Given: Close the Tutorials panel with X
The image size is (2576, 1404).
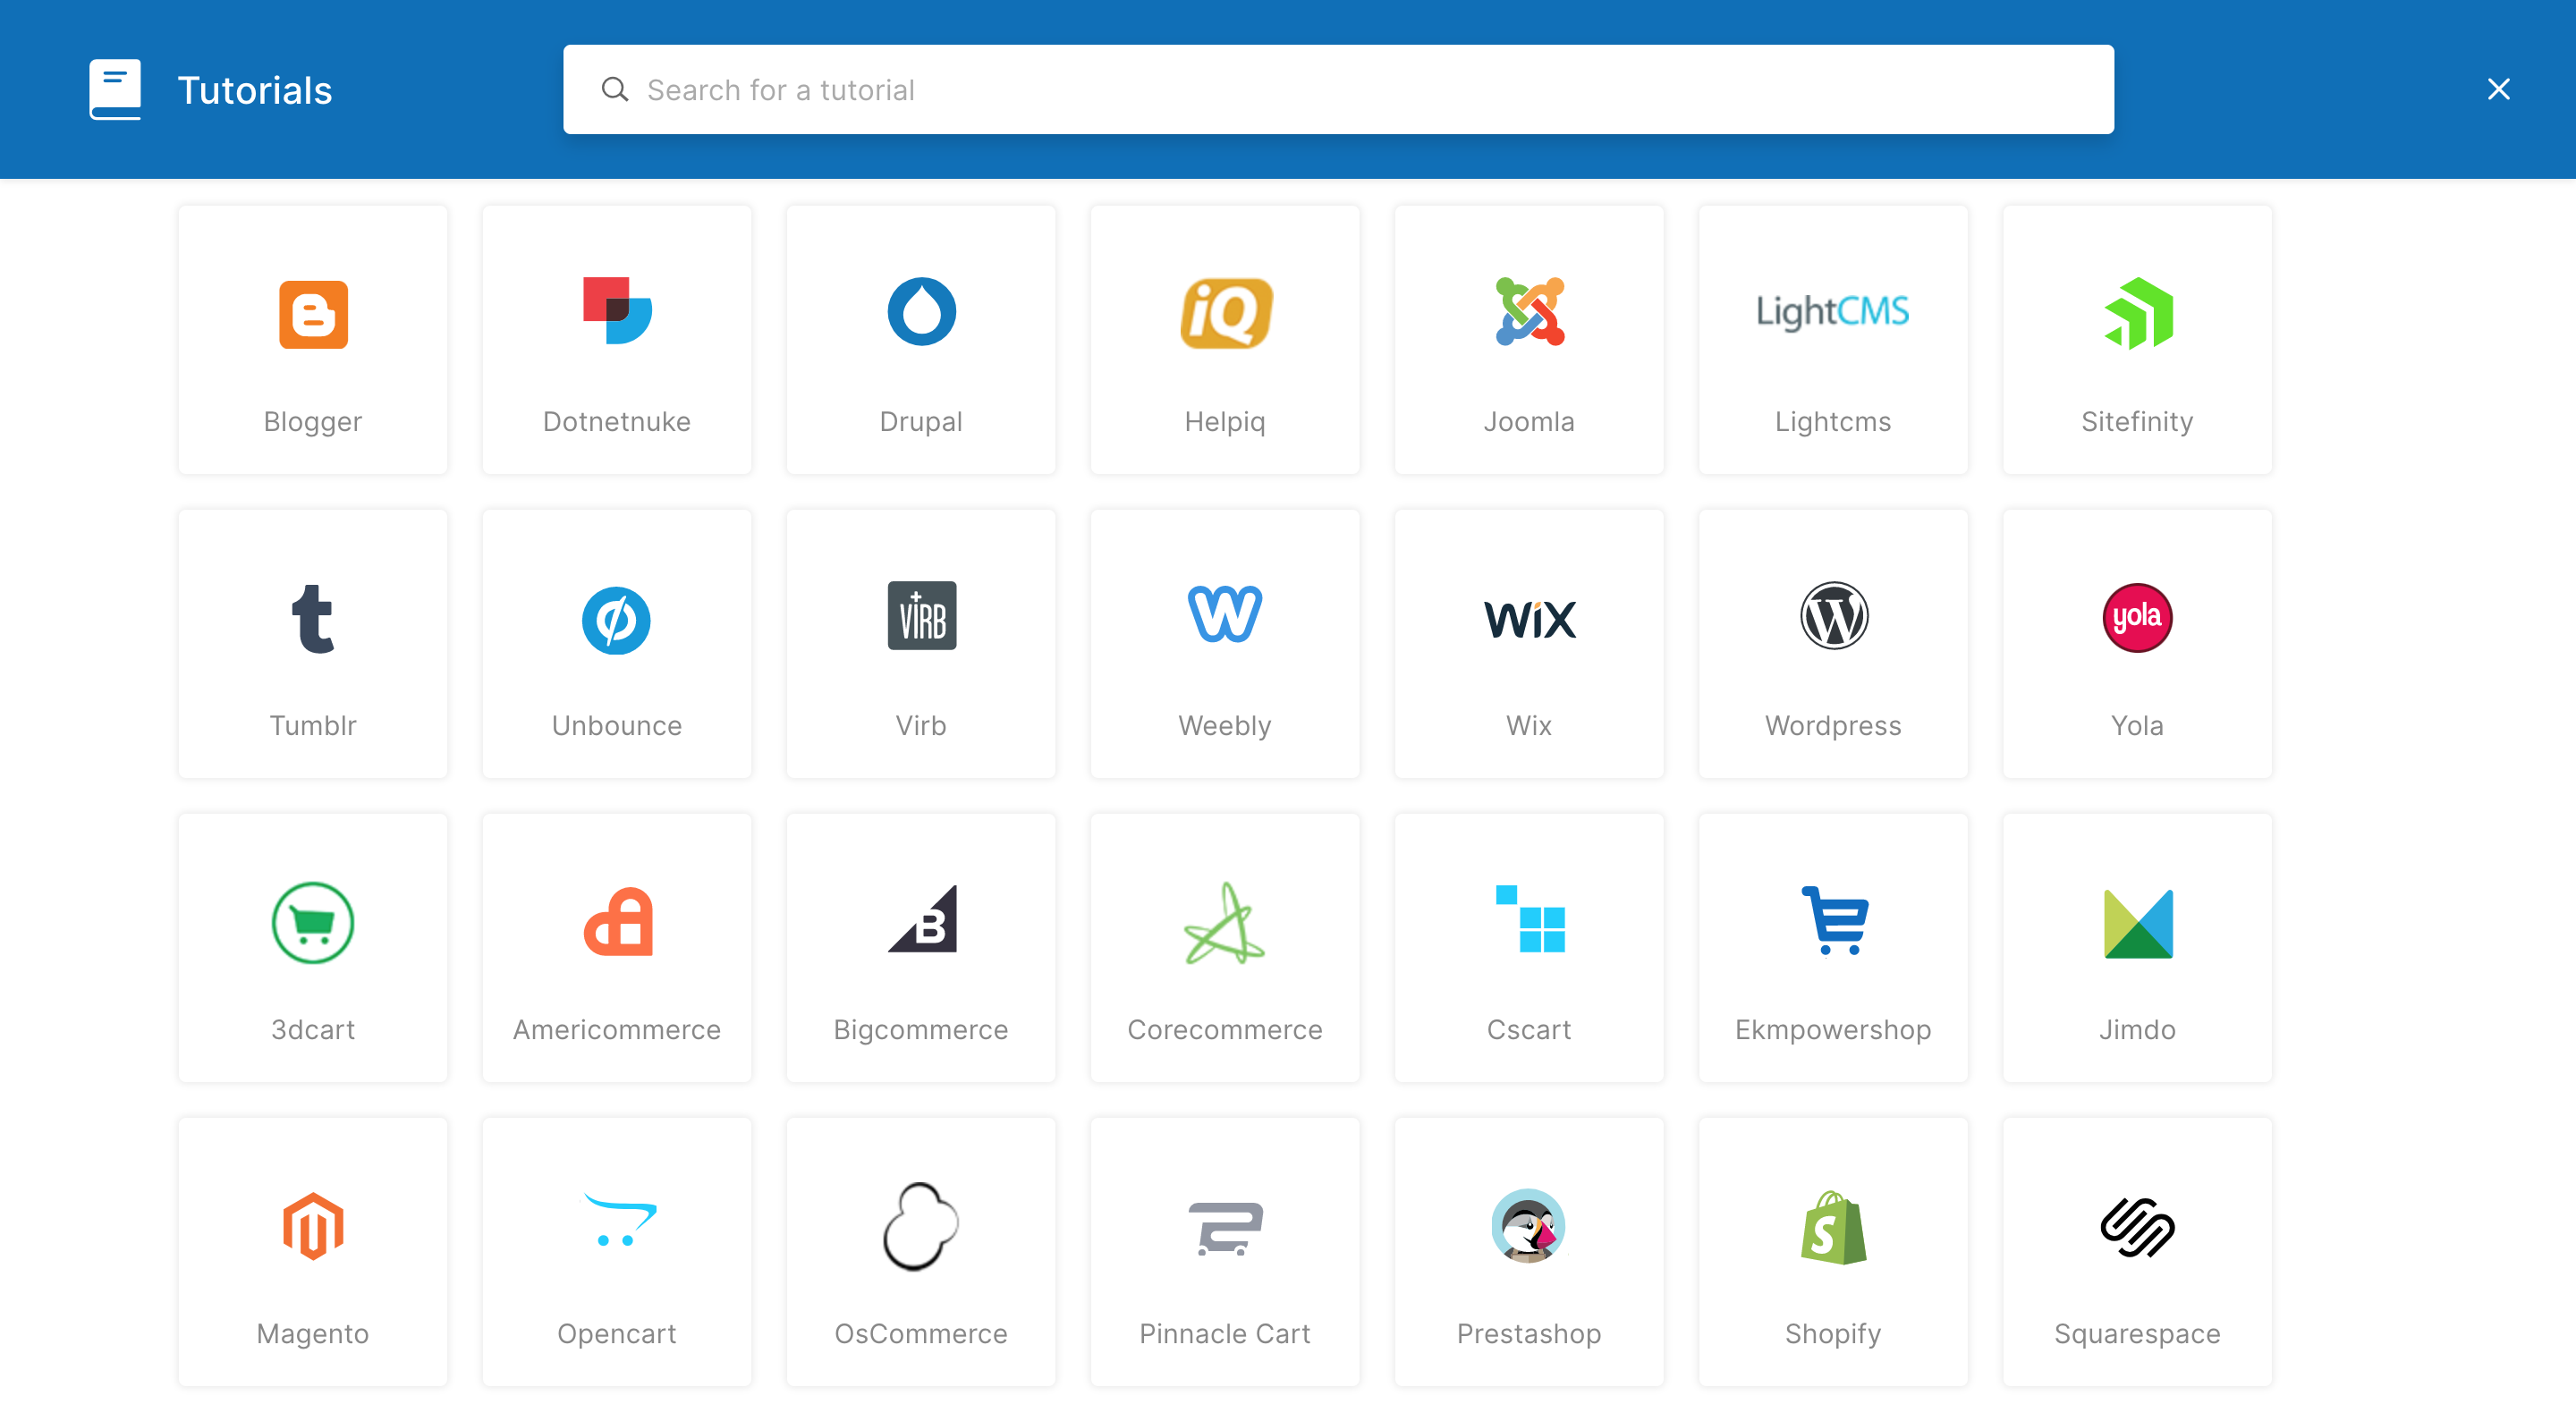Looking at the screenshot, I should 2497,90.
